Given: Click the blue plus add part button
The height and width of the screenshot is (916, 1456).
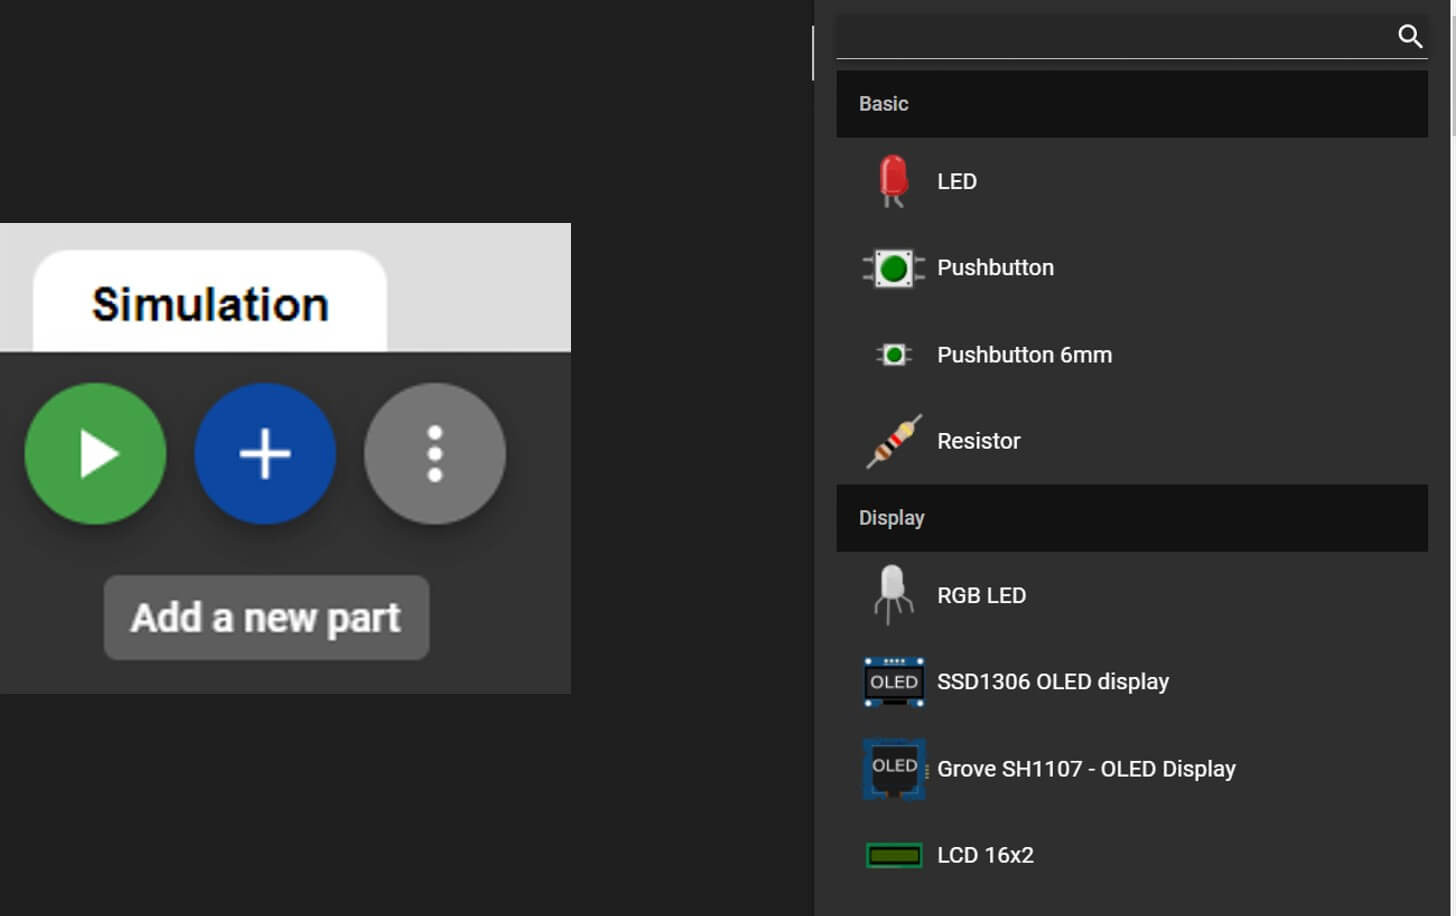Looking at the screenshot, I should [265, 454].
